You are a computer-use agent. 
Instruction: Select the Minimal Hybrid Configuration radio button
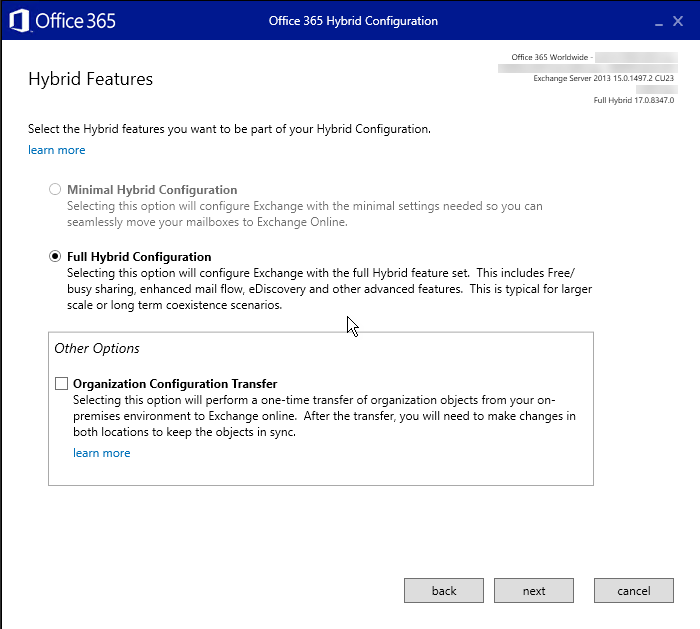pos(55,189)
